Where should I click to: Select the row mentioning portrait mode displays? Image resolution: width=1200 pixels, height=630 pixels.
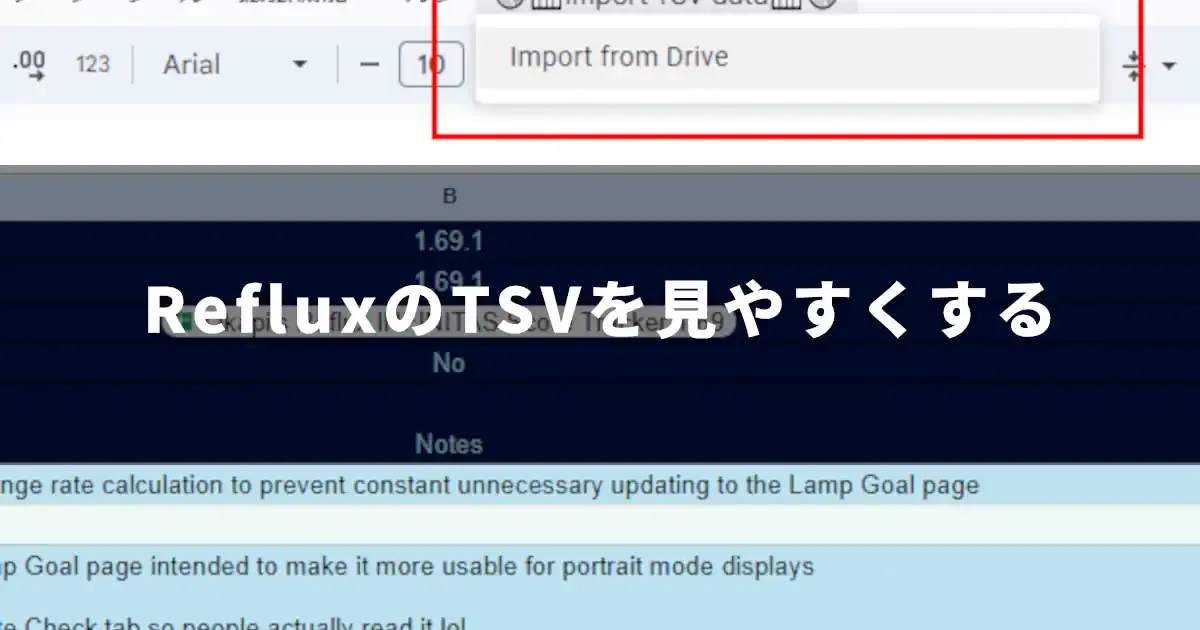(x=600, y=567)
